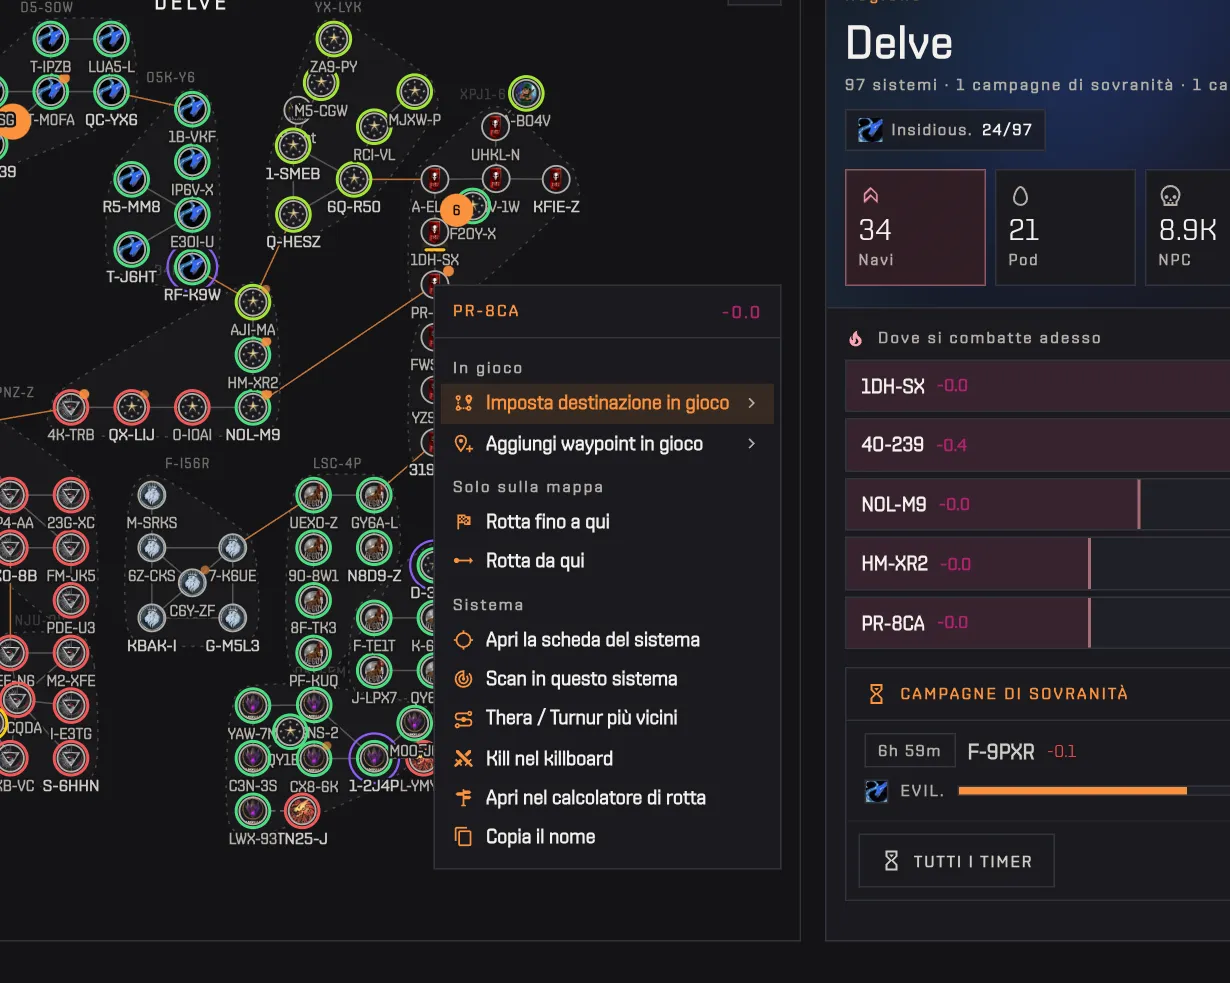The height and width of the screenshot is (983, 1230).
Task: Expand the Imposta destinazione in gioco submenu arrow
Action: (752, 403)
